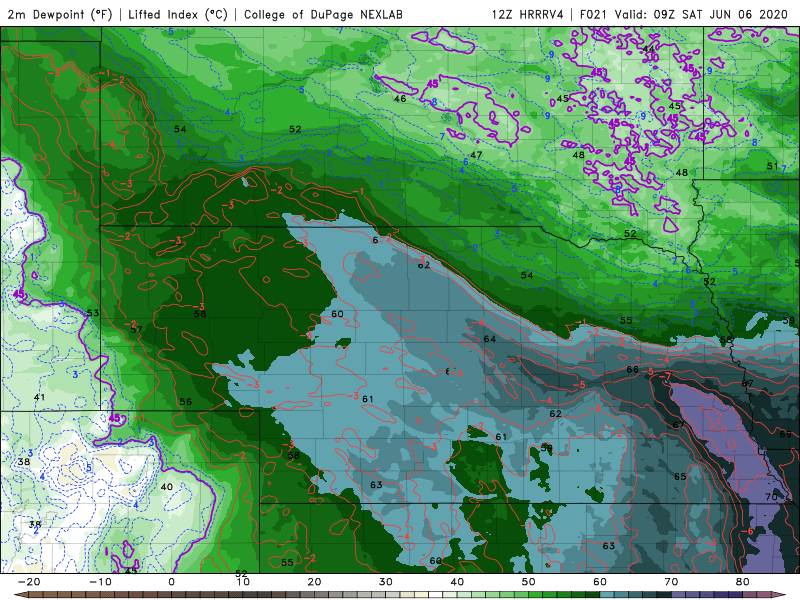Click the dewpoint value '51' on the map
The height and width of the screenshot is (600, 800).
click(772, 166)
